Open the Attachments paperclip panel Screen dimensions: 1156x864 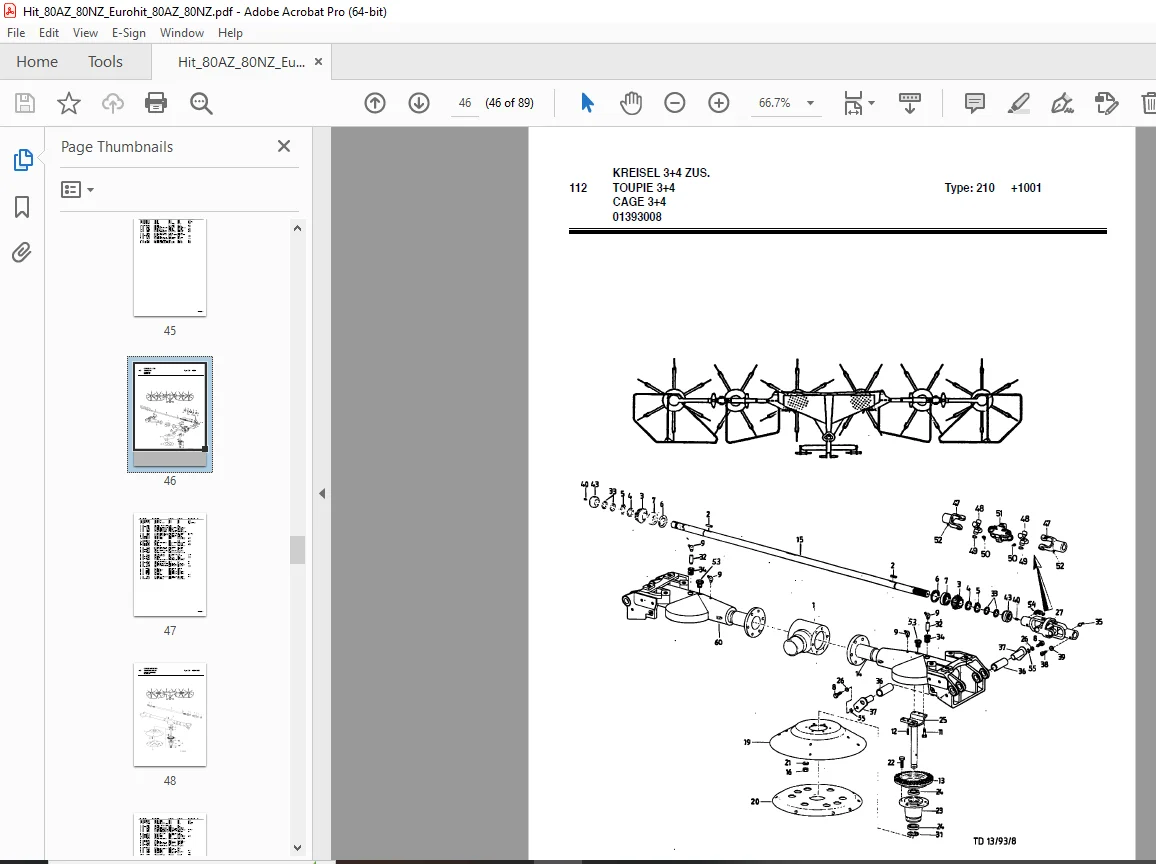pos(22,253)
